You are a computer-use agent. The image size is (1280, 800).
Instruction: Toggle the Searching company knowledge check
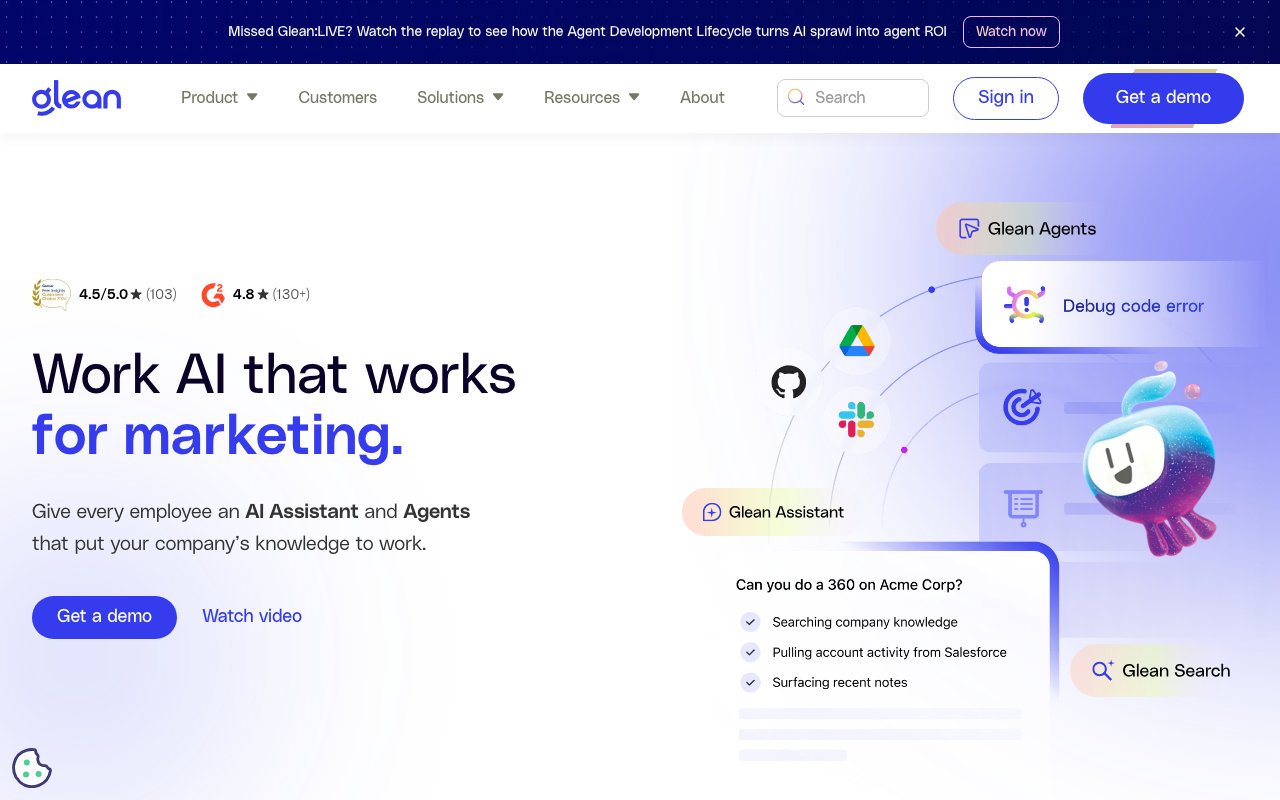tap(750, 622)
